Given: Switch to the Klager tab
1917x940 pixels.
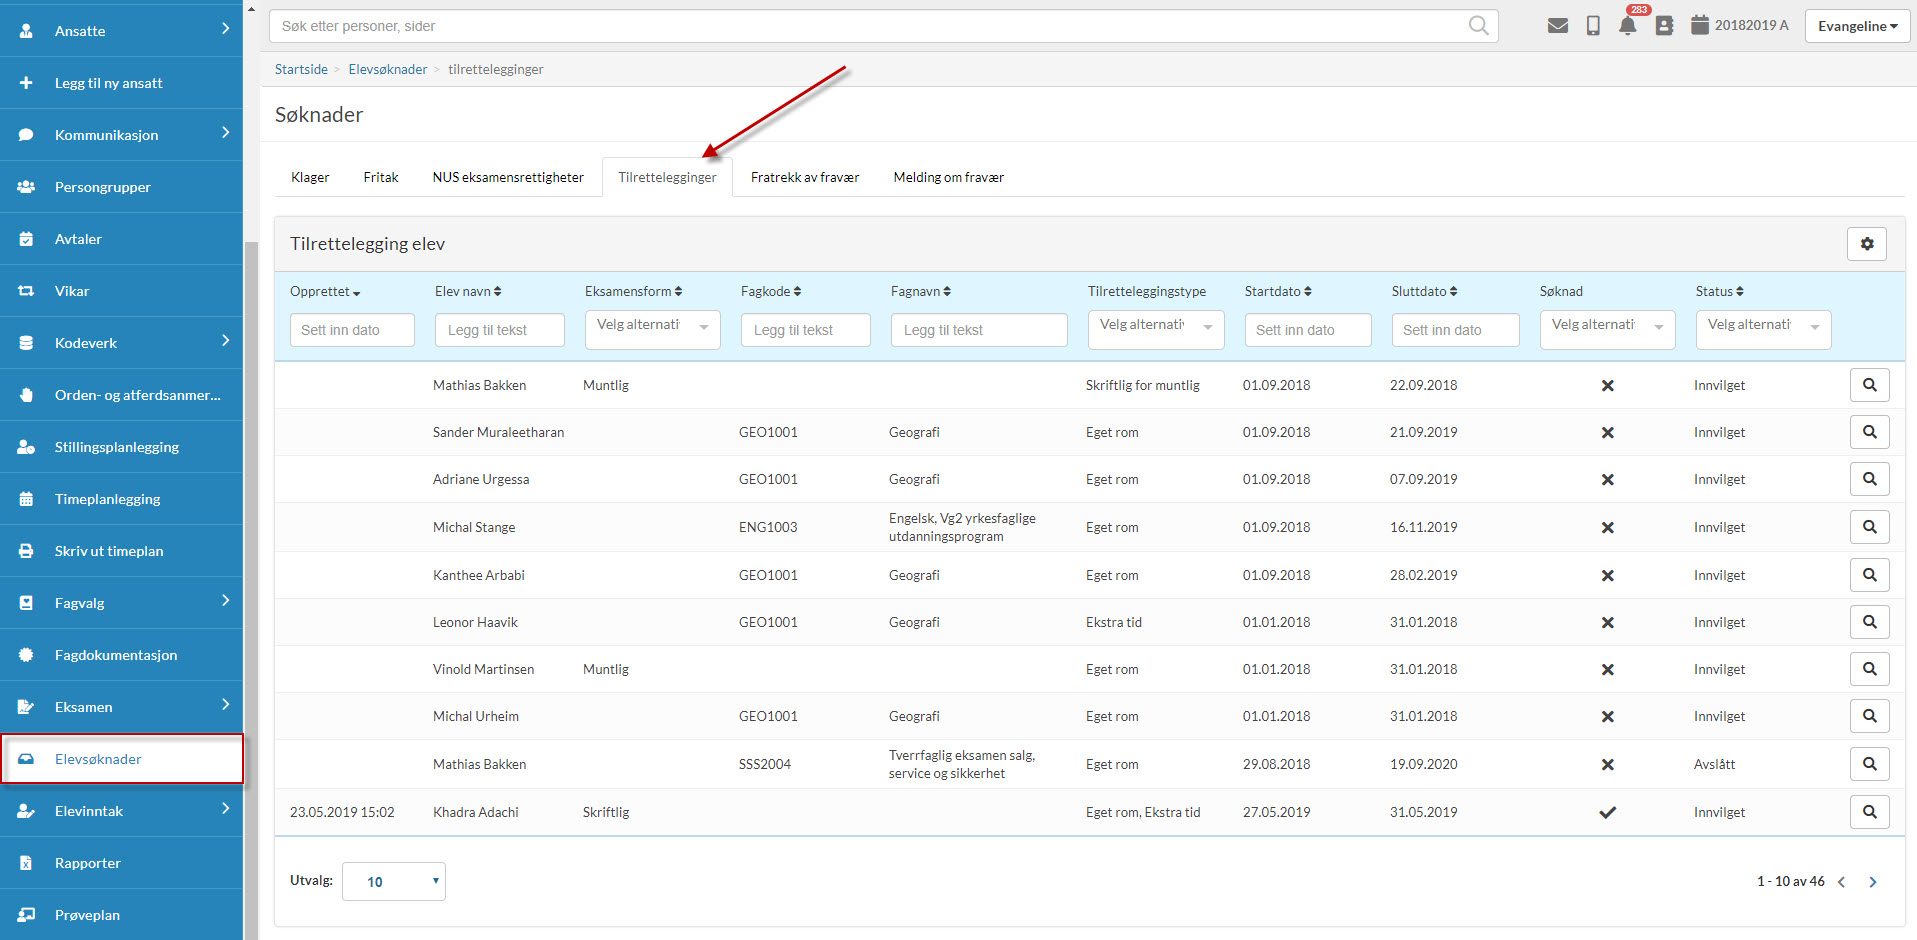Looking at the screenshot, I should pyautogui.click(x=310, y=177).
